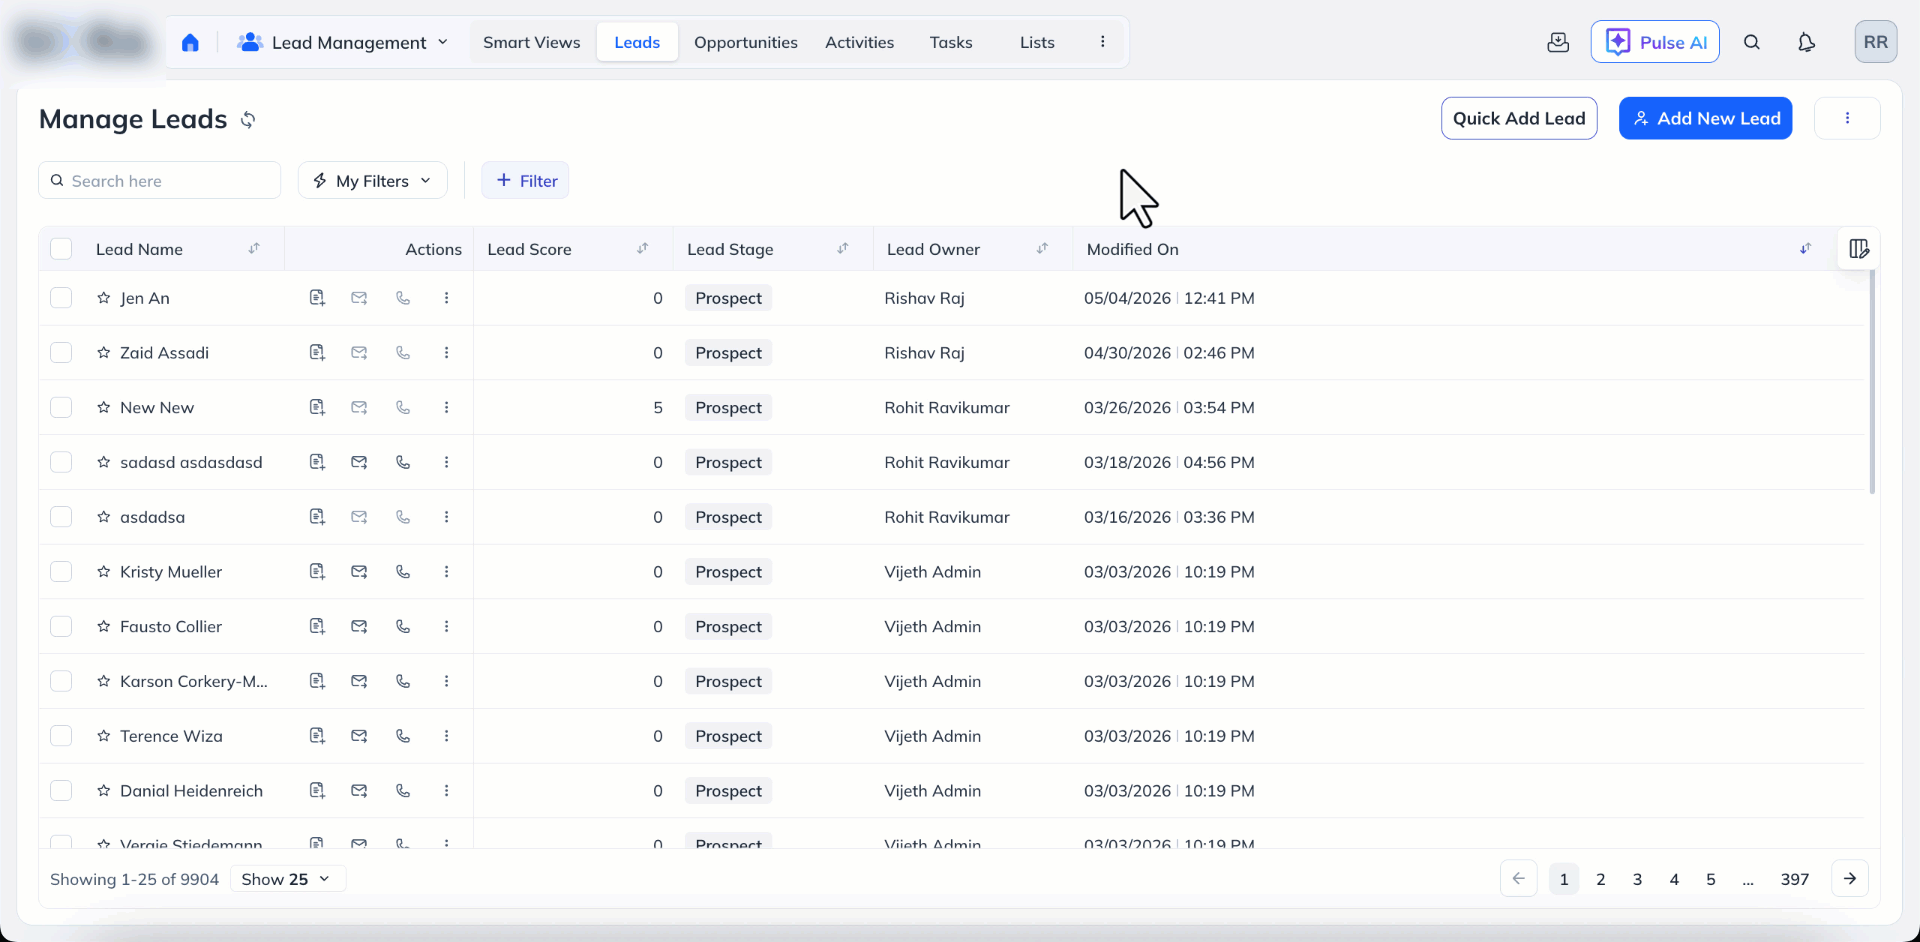
Task: Open the My Filters dropdown
Action: pos(372,181)
